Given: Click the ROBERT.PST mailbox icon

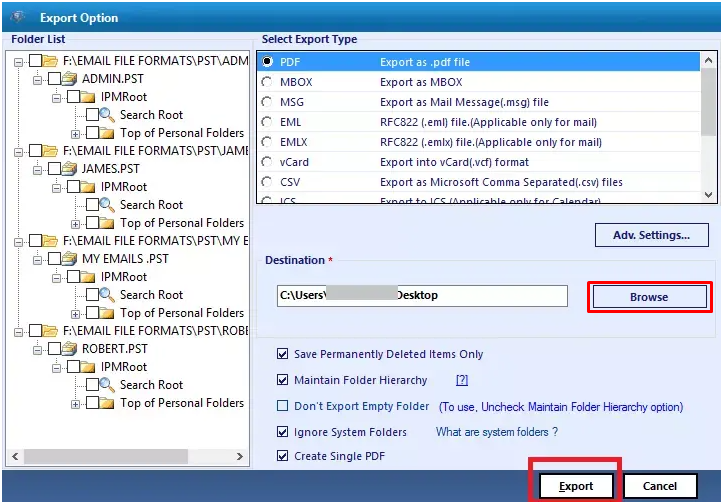Looking at the screenshot, I should (69, 349).
